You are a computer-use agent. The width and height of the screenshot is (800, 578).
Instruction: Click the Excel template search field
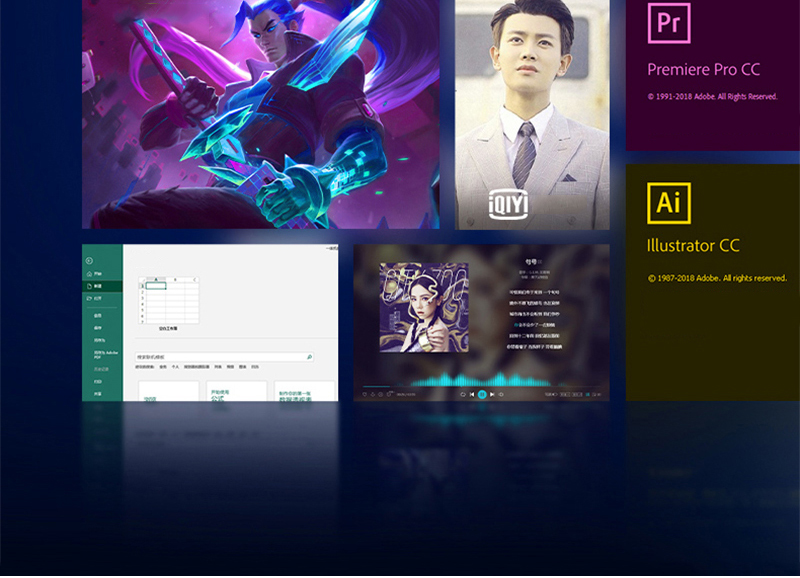point(224,357)
